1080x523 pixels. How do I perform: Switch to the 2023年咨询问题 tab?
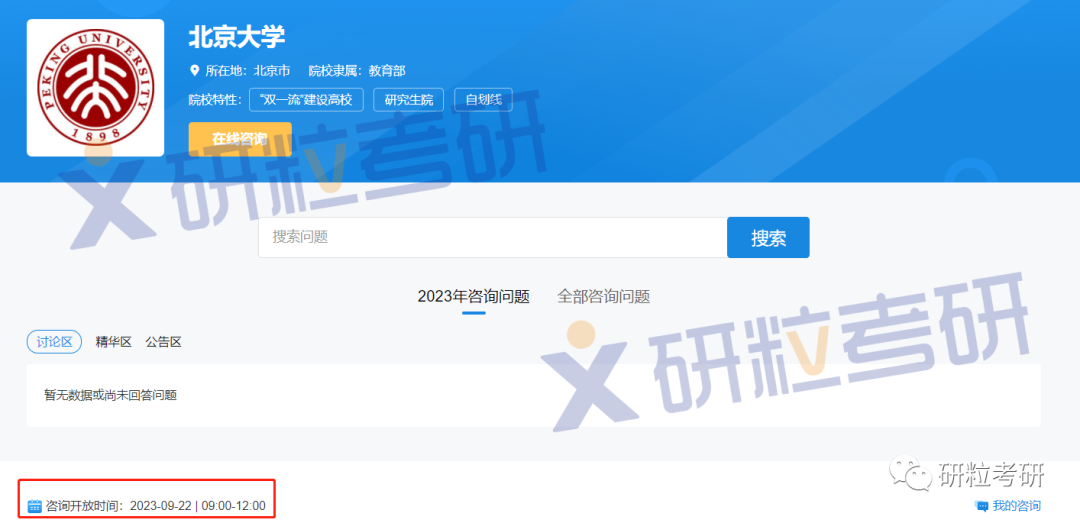[474, 297]
